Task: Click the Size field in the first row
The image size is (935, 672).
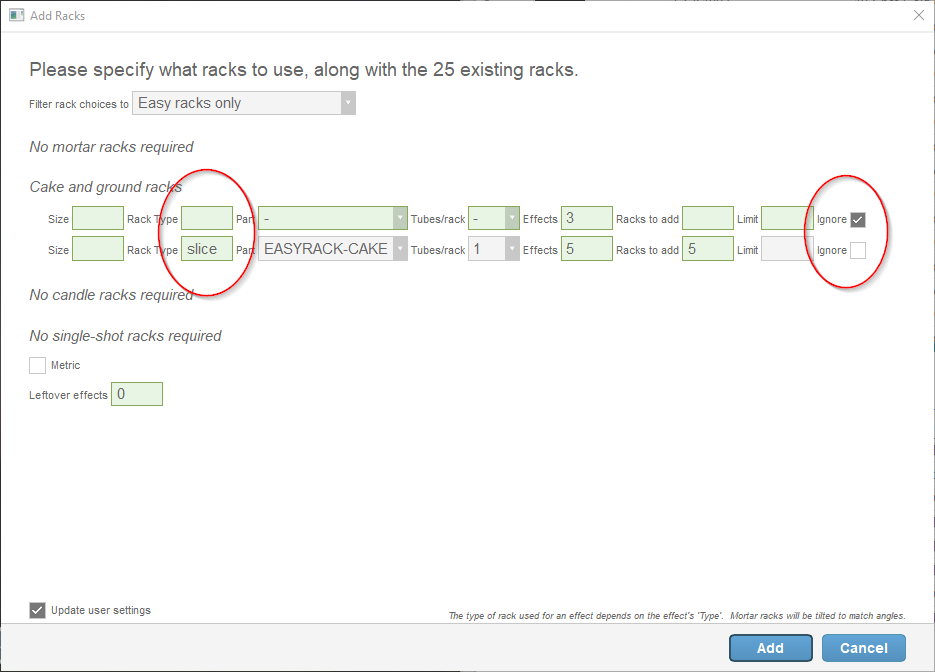Action: (x=97, y=217)
